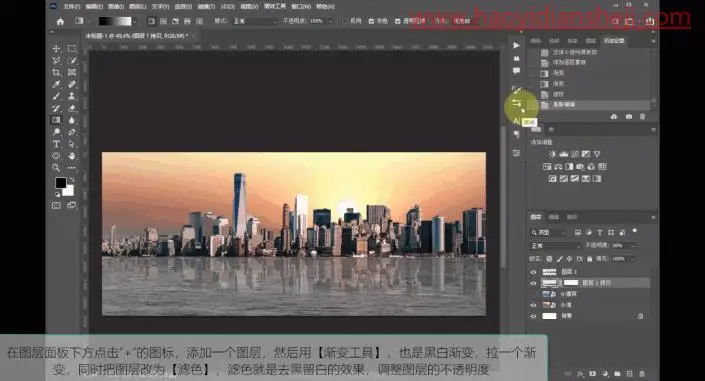Viewport: 705px width, 381px height.
Task: Open the comments speech-bubble panel icon
Action: tap(517, 71)
